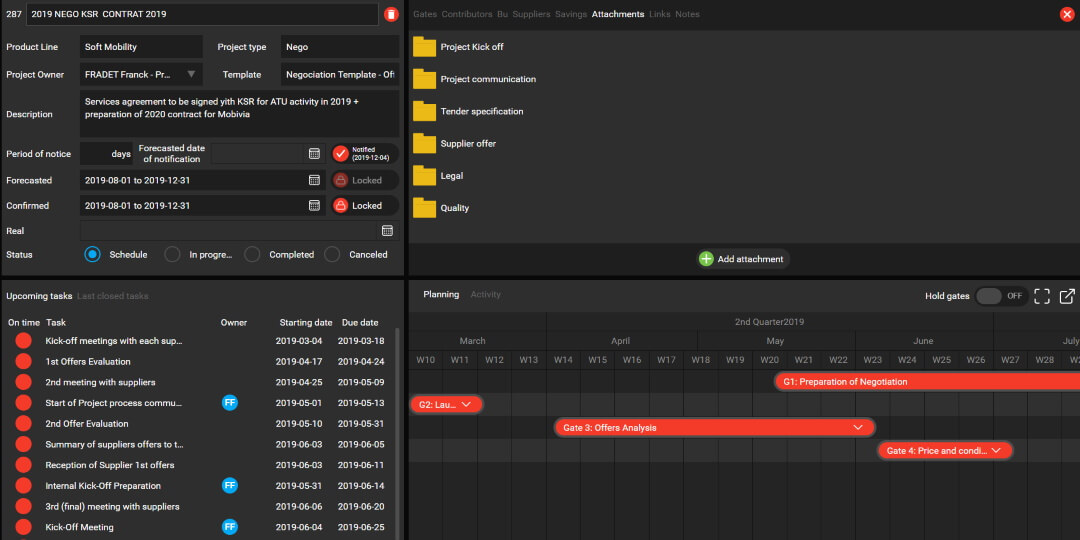Click the Product Line Soft Mobility field

coord(141,47)
